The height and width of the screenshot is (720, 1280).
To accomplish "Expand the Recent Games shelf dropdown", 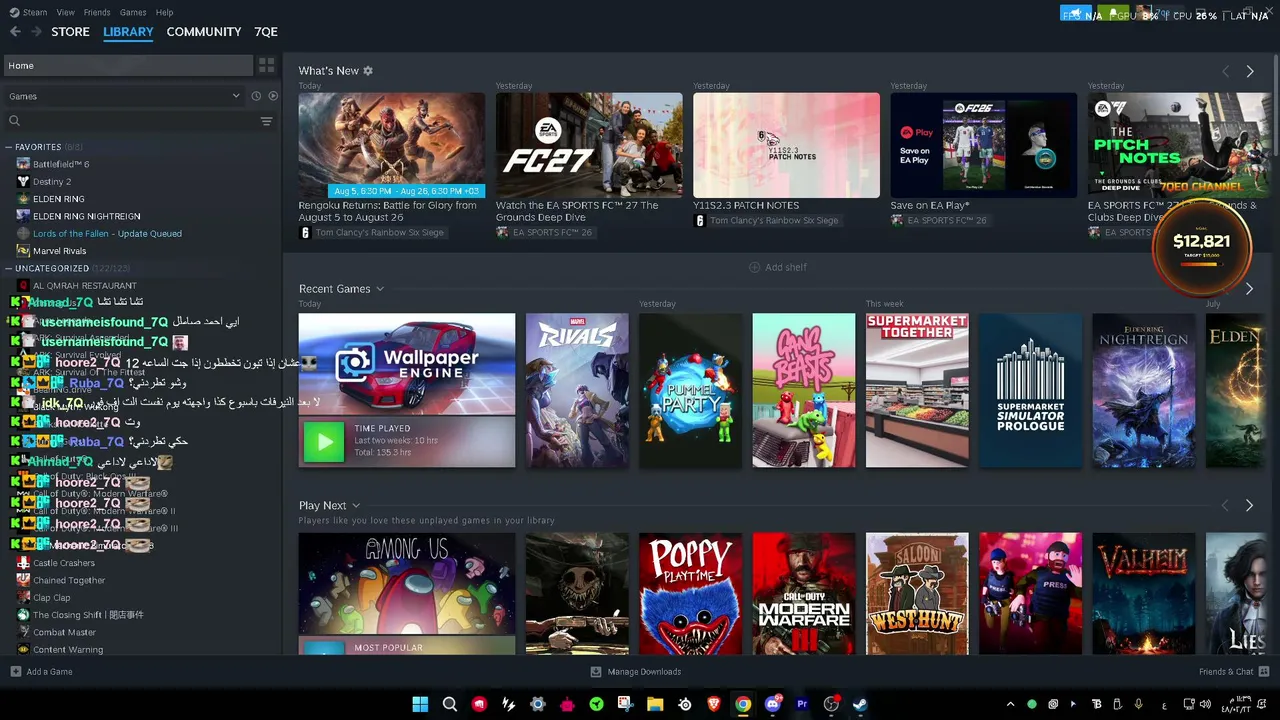I will coord(380,289).
